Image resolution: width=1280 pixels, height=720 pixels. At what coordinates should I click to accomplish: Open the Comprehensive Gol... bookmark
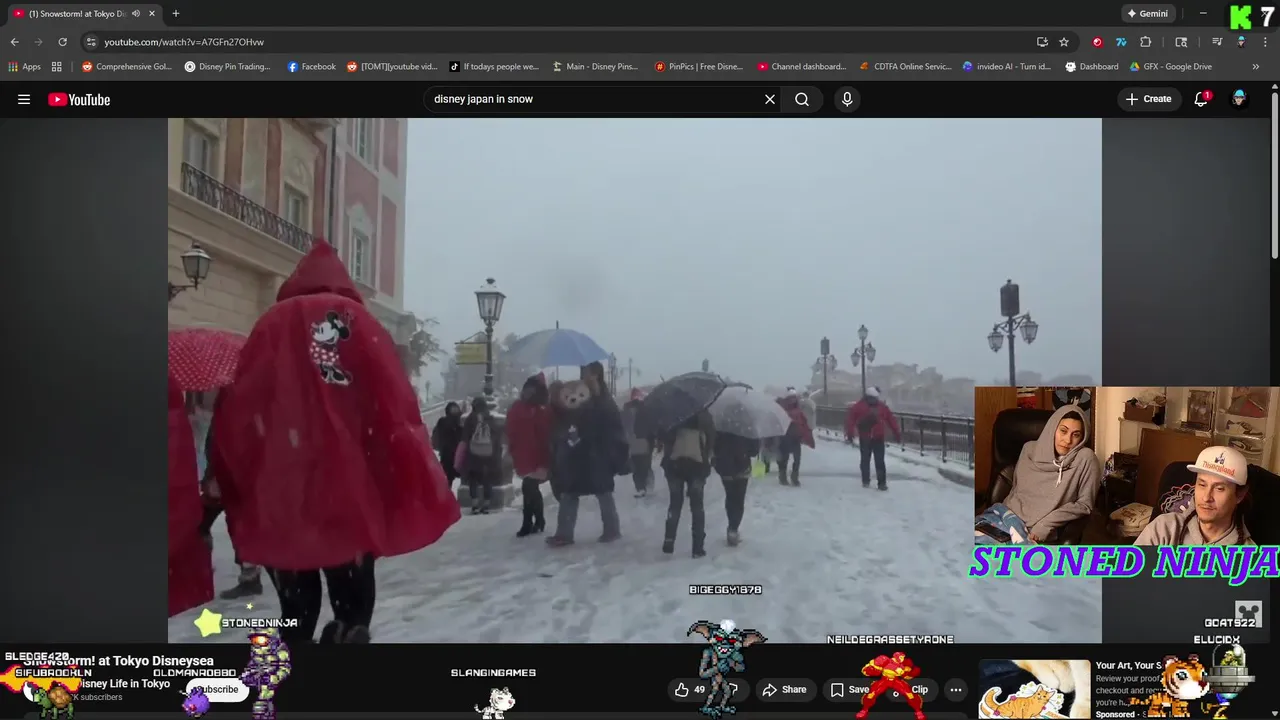(127, 67)
